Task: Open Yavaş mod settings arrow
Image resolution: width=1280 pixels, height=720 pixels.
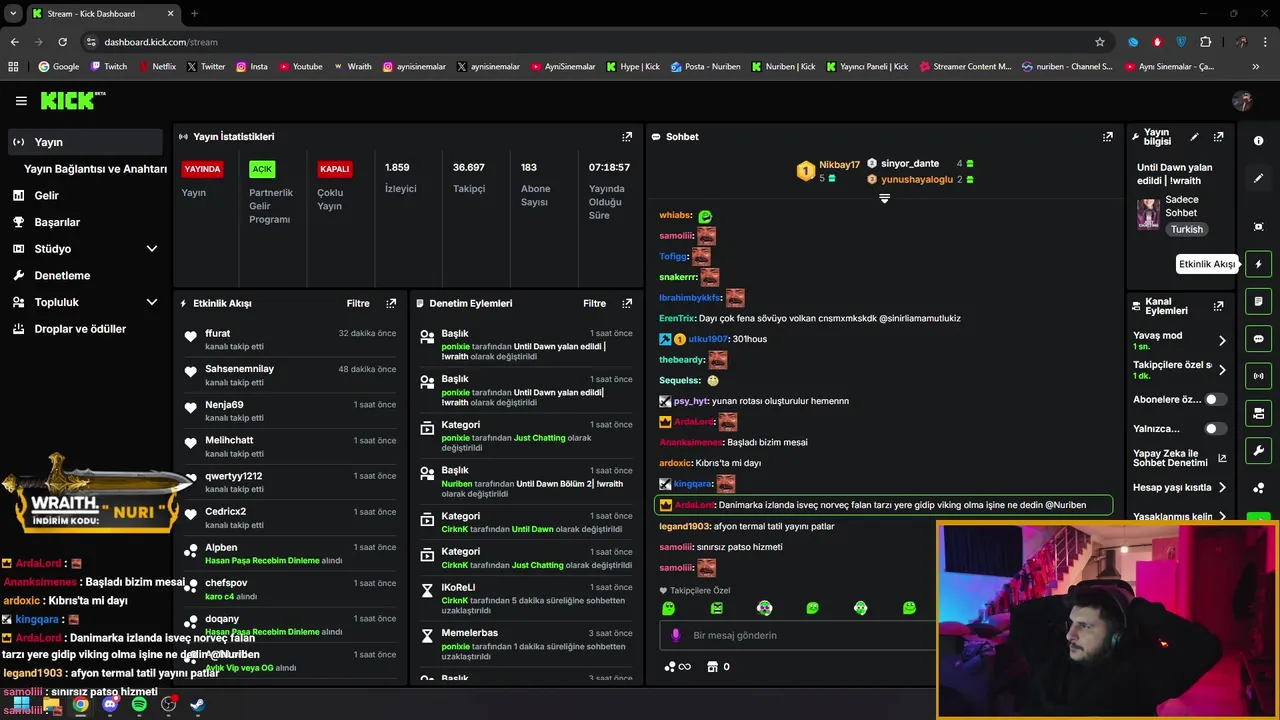Action: coord(1221,341)
